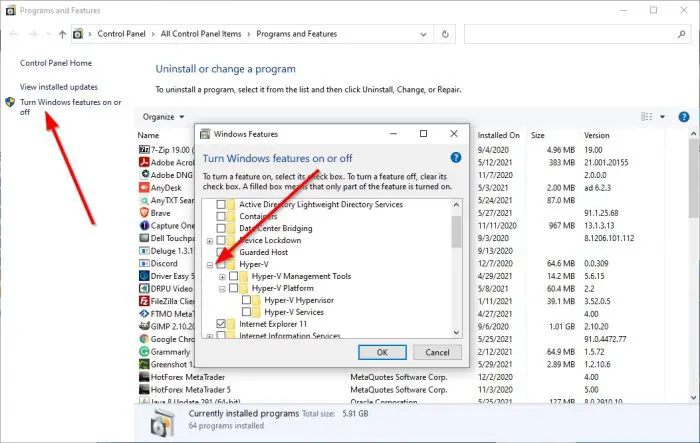Collapse the Hyper-V Platform node
This screenshot has height=443, width=700.
click(222, 289)
